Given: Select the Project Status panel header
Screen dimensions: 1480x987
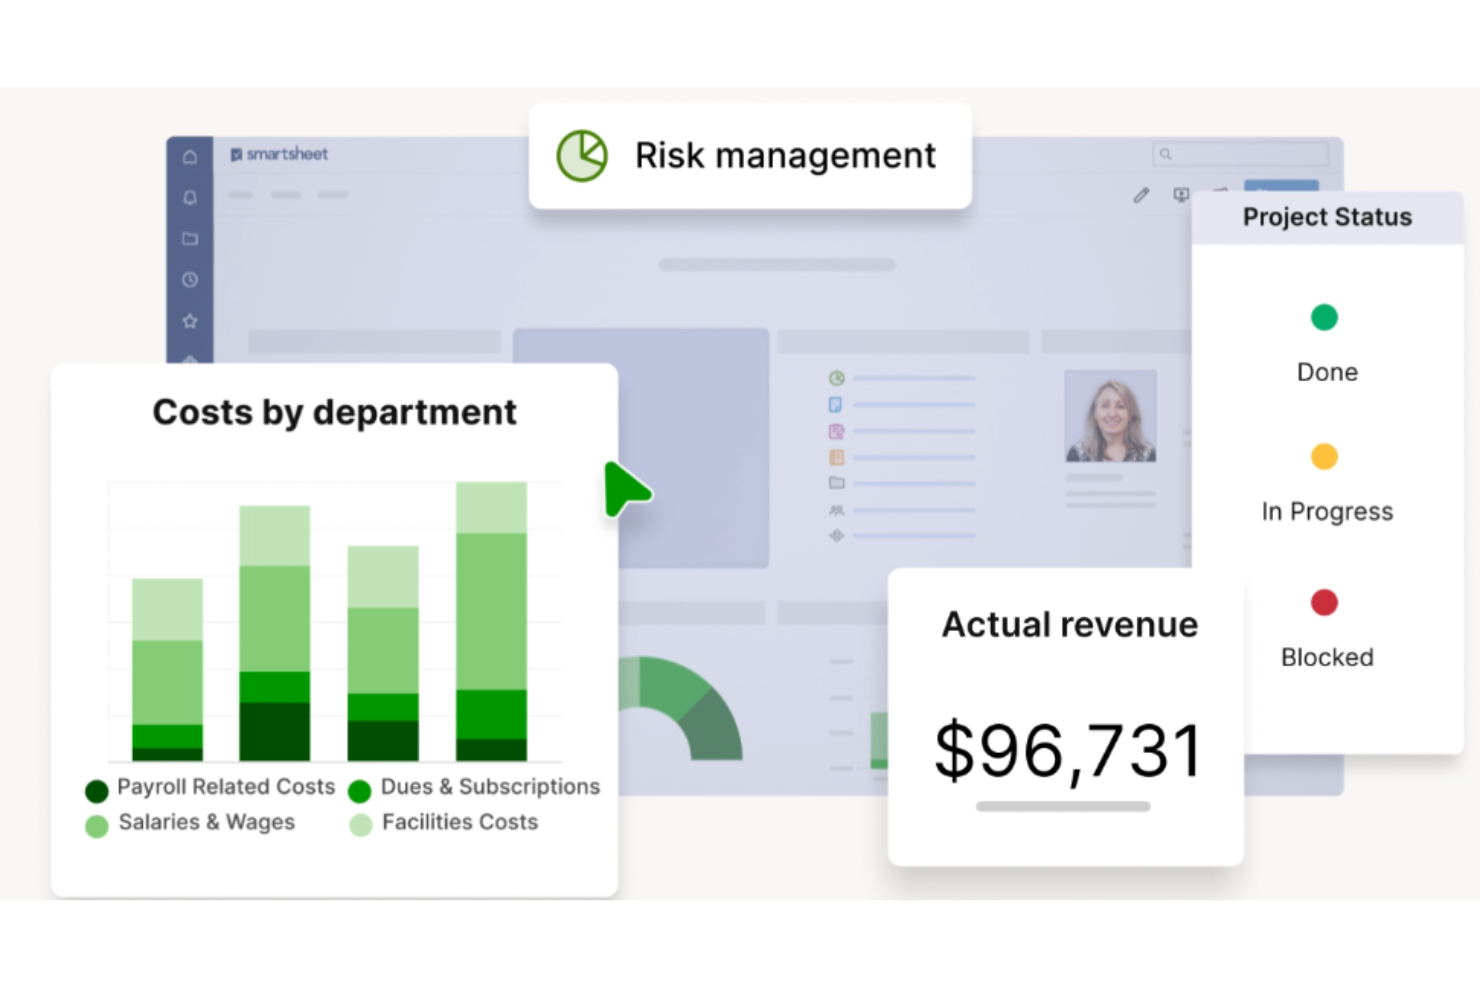Looking at the screenshot, I should tap(1327, 217).
